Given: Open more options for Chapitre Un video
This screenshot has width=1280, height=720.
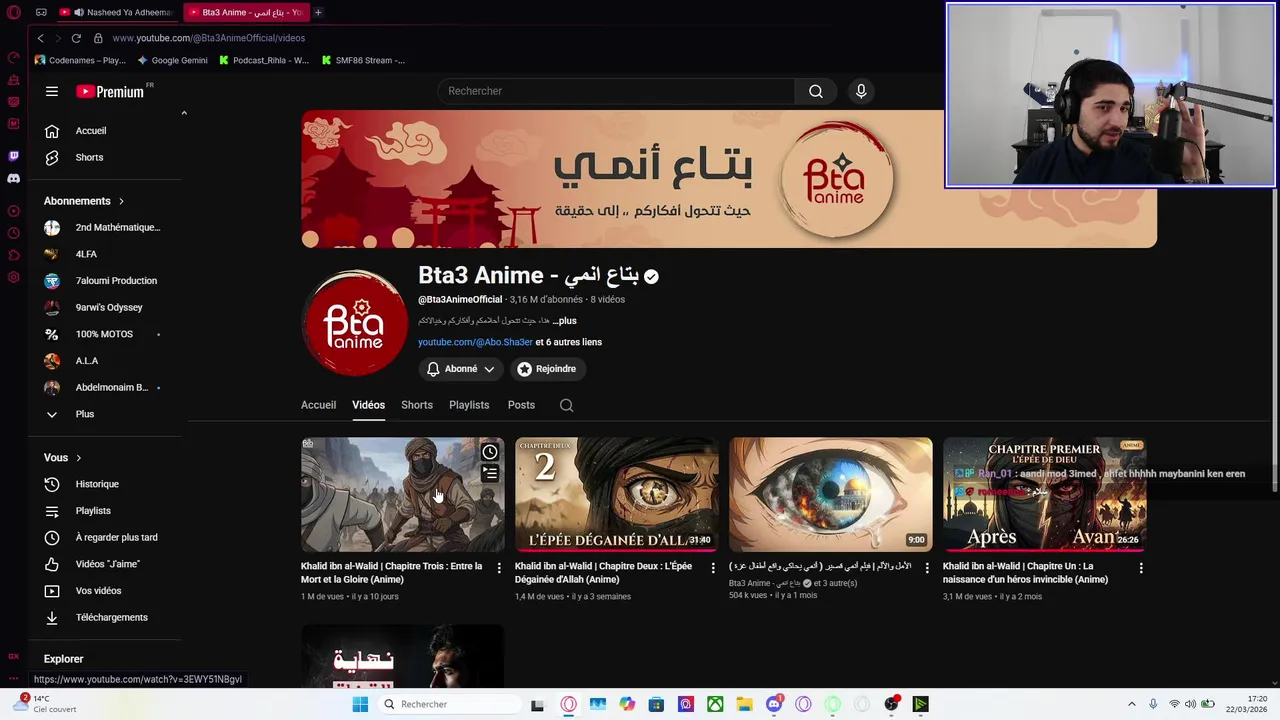Looking at the screenshot, I should pyautogui.click(x=1141, y=568).
